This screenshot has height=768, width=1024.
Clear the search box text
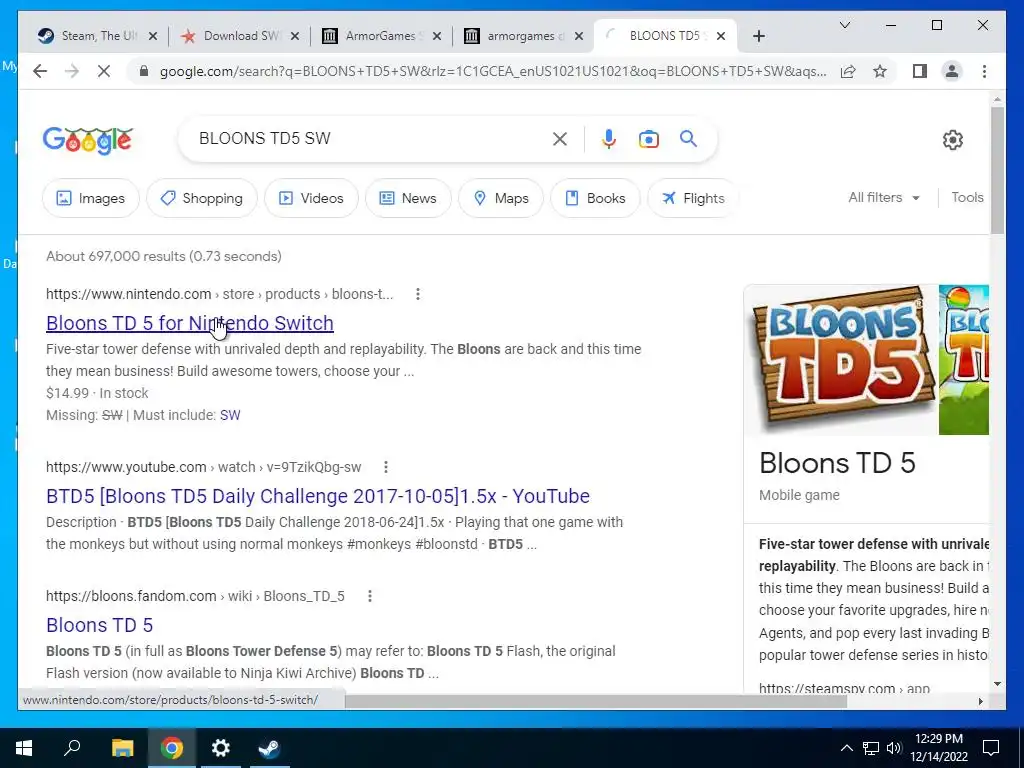click(x=560, y=138)
